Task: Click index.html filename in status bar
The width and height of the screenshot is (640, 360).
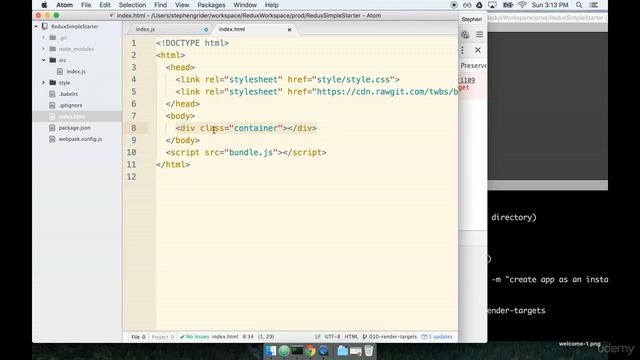Action: (225, 337)
